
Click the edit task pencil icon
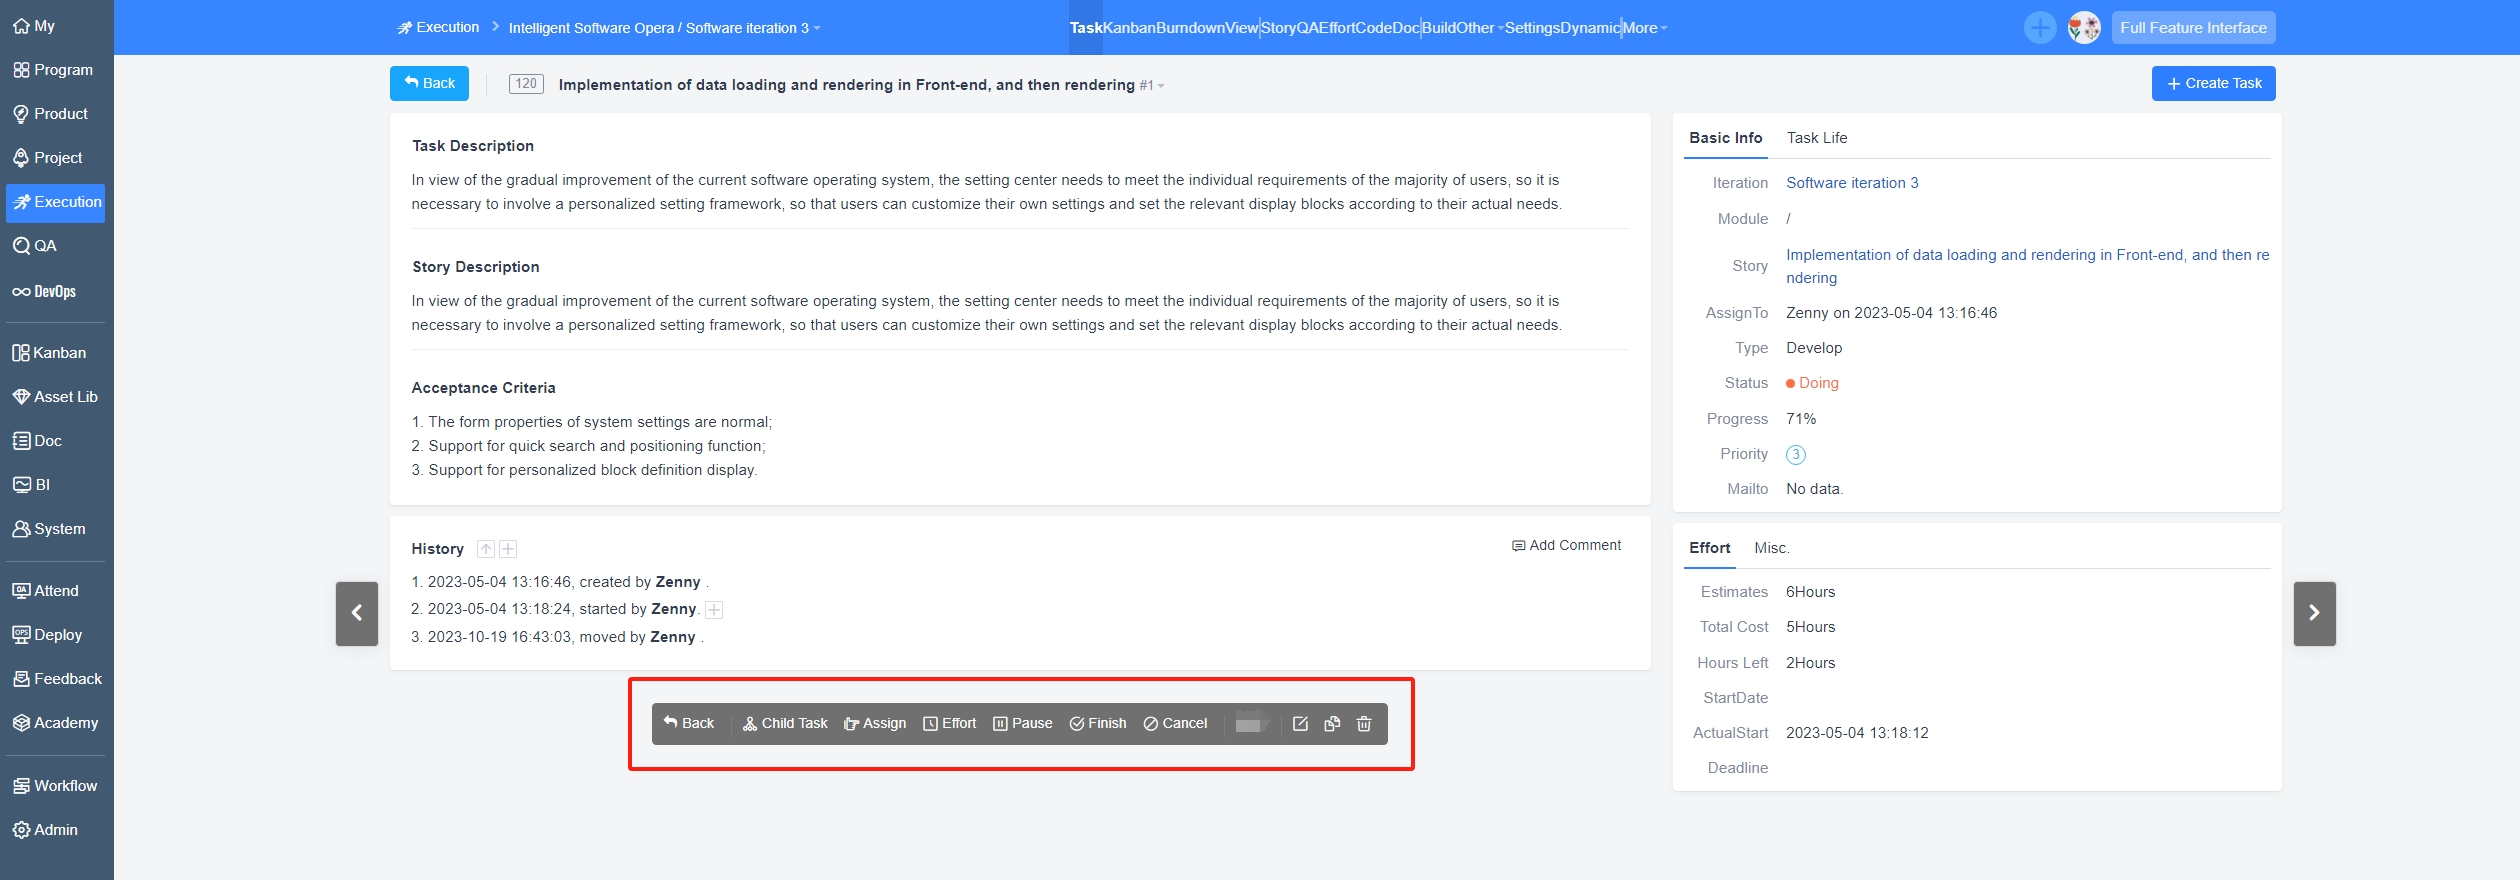(x=1300, y=724)
